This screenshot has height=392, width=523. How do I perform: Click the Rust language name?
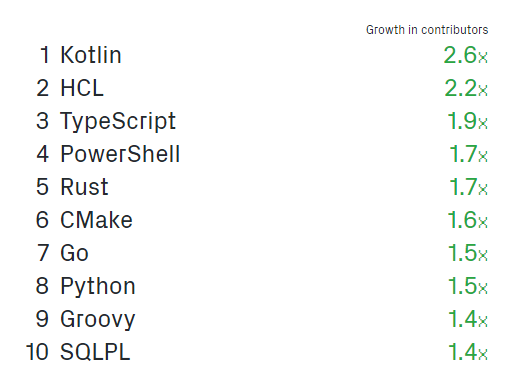[x=84, y=187]
